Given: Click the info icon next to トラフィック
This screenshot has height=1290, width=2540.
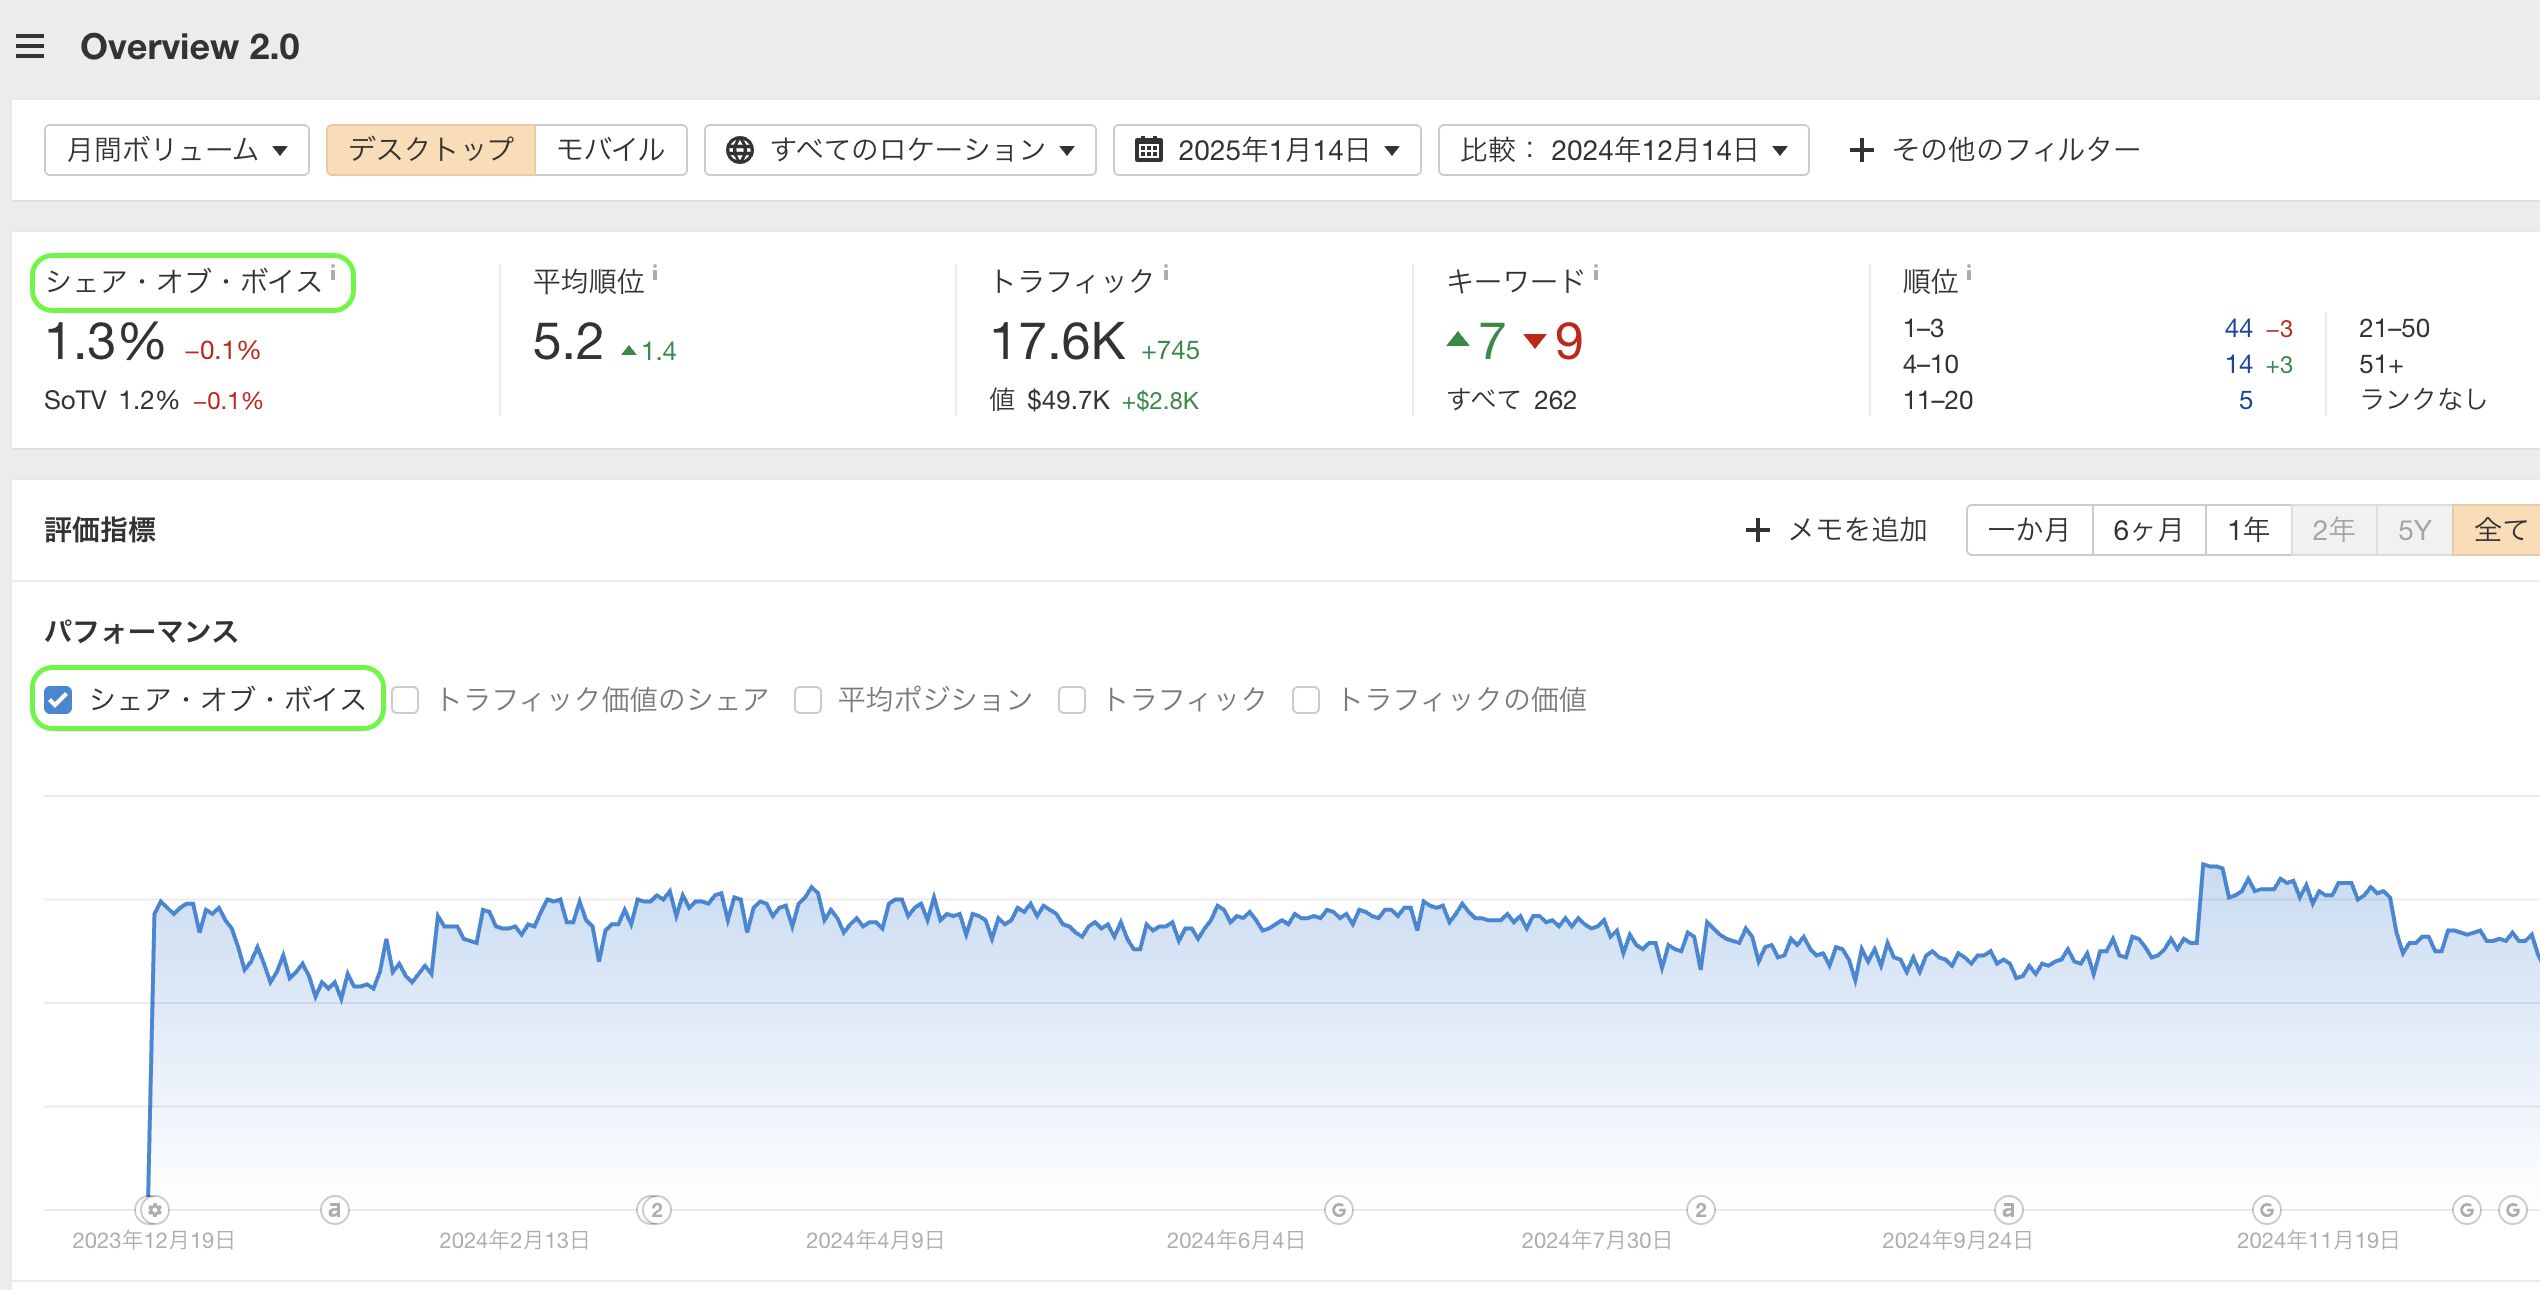Looking at the screenshot, I should tap(1166, 272).
